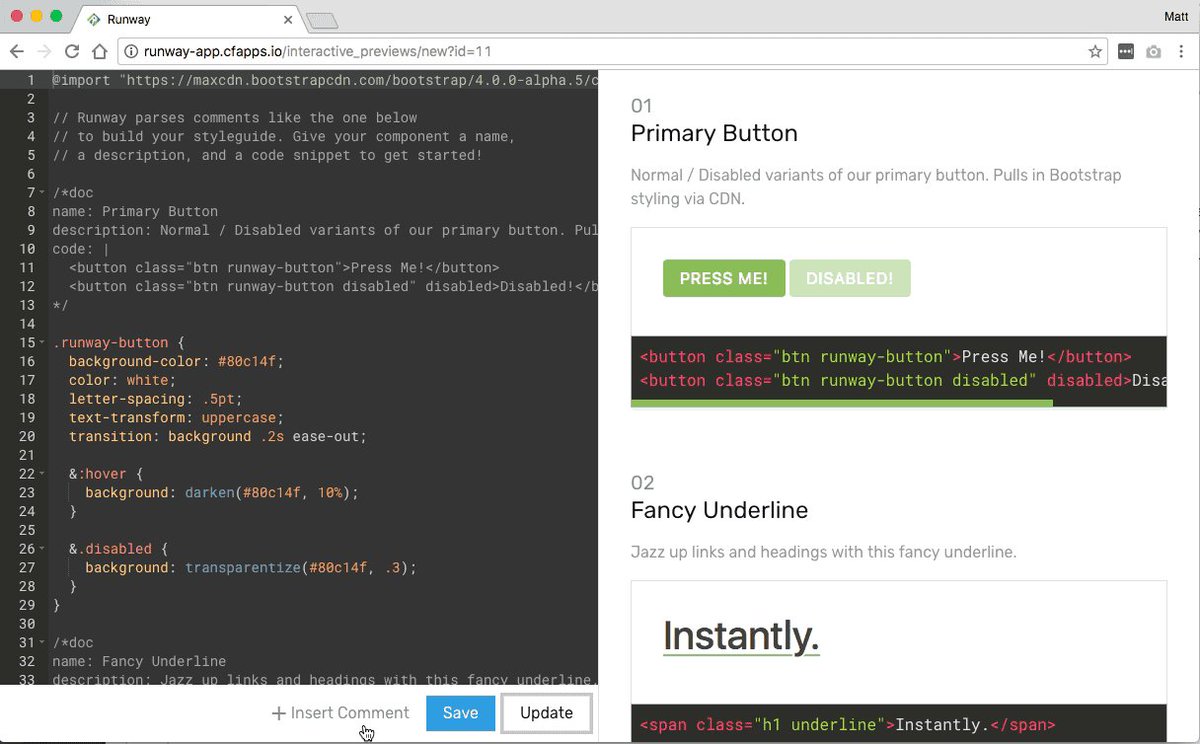Click the Jazz up links description text
The height and width of the screenshot is (744, 1200).
[824, 552]
